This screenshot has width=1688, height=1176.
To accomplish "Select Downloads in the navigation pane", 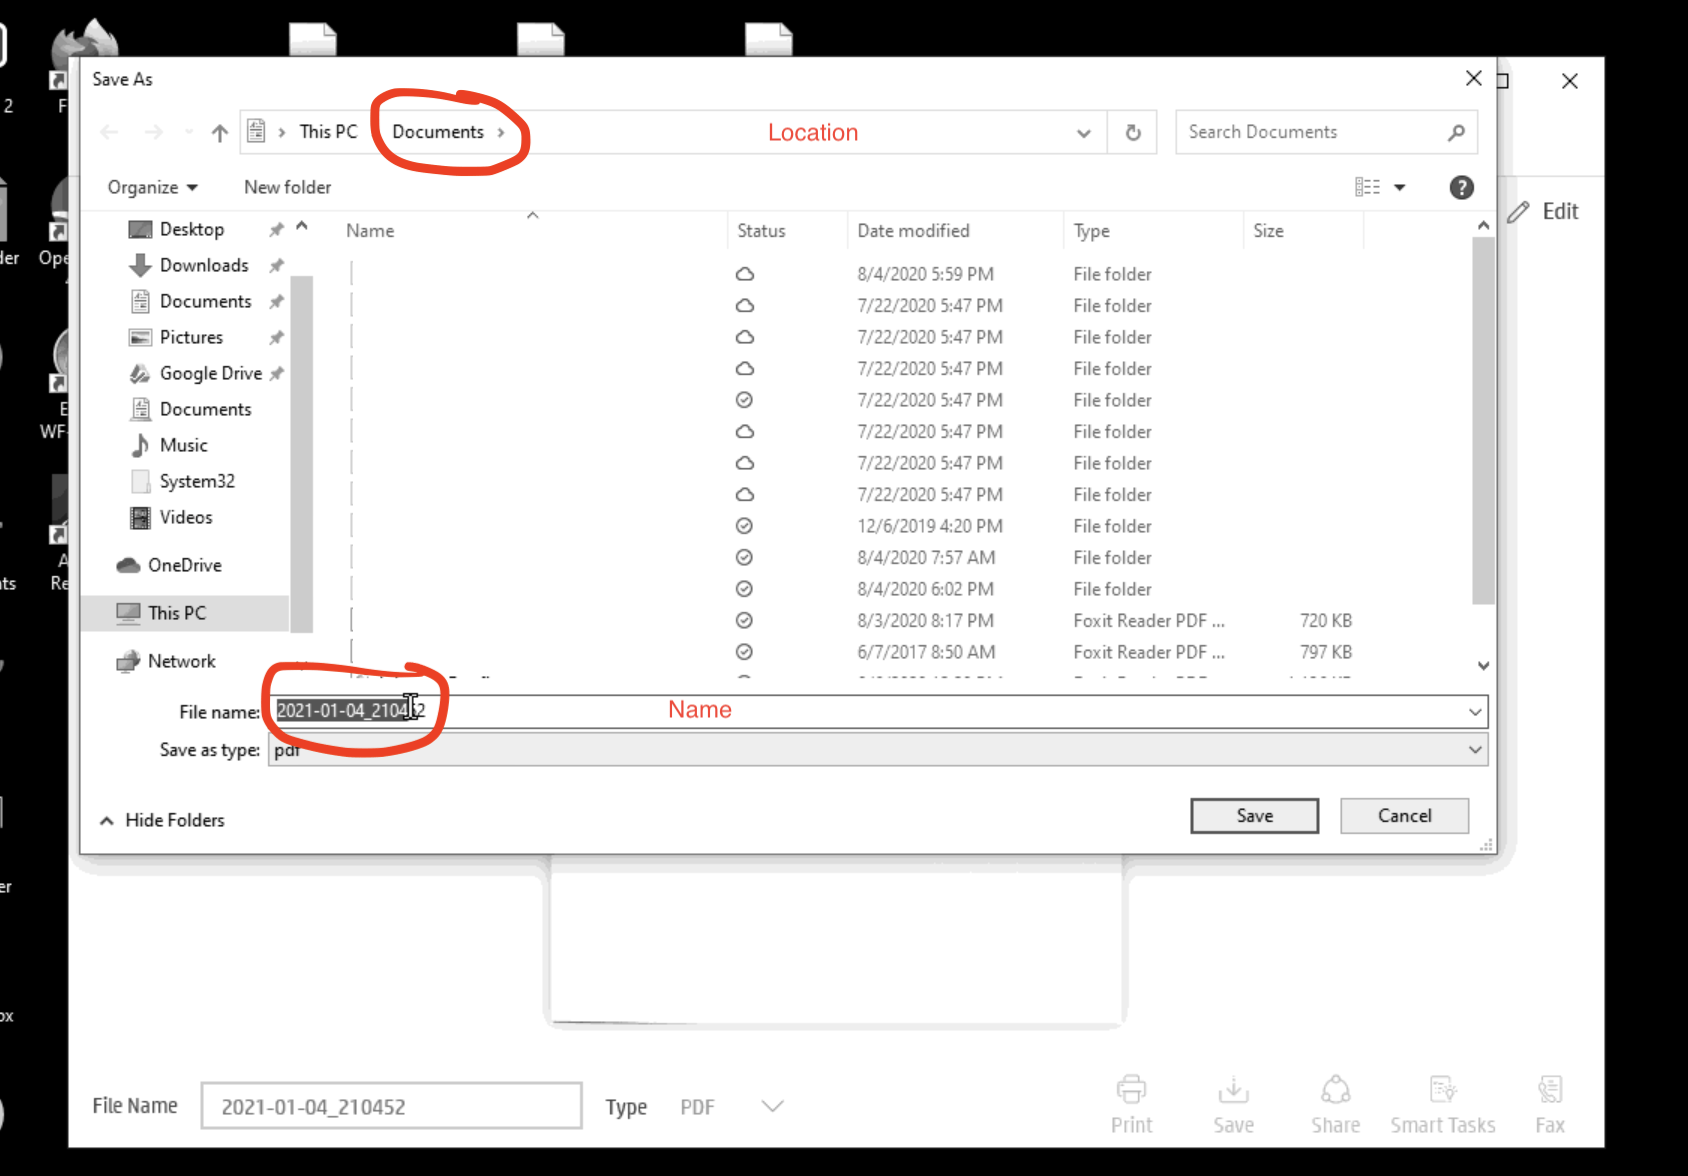I will 204,265.
